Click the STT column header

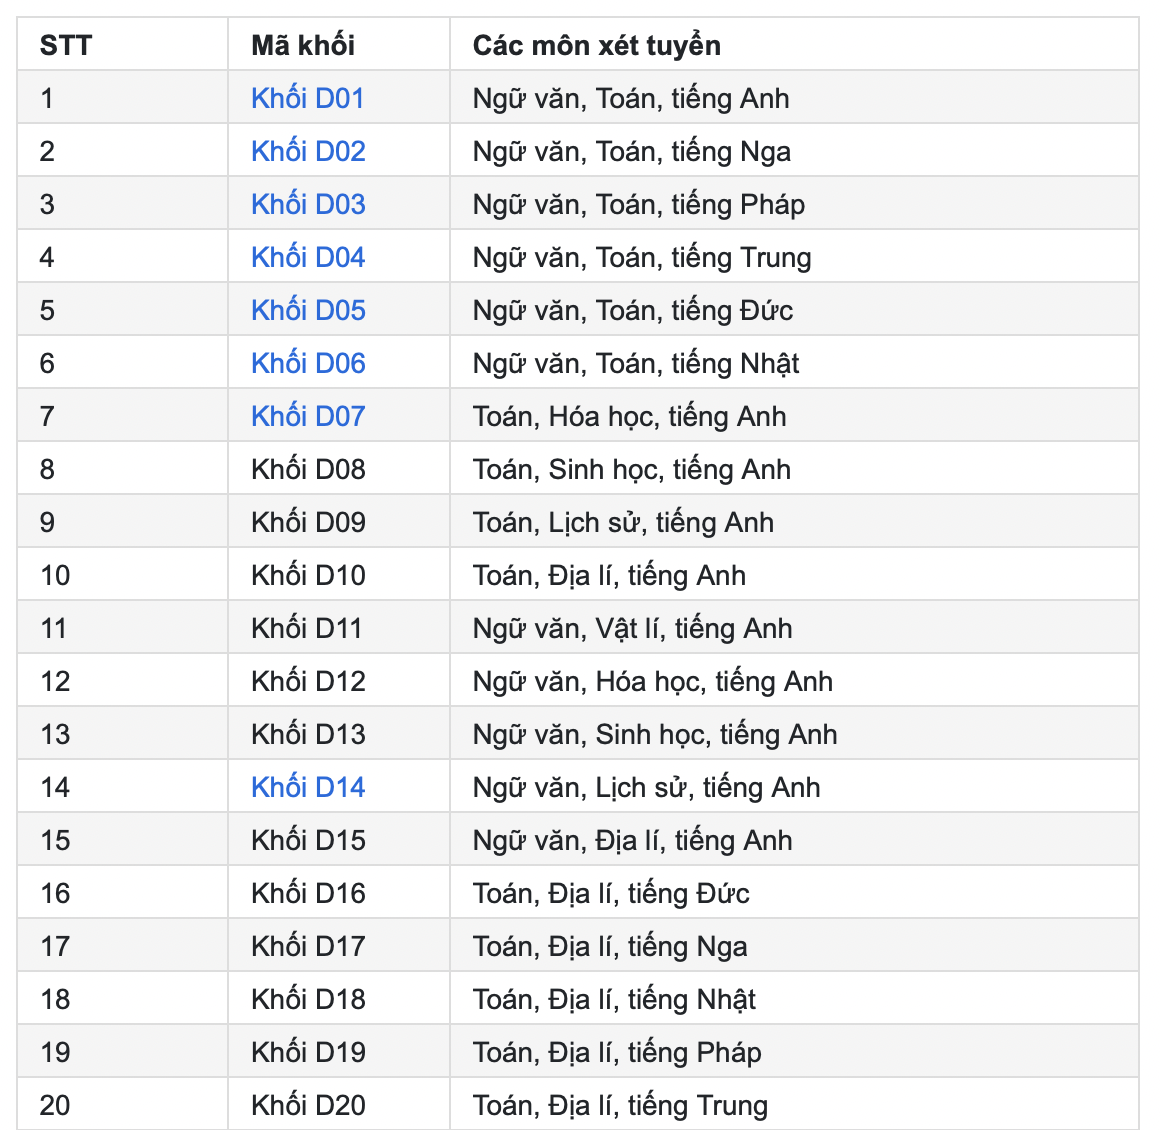click(66, 45)
